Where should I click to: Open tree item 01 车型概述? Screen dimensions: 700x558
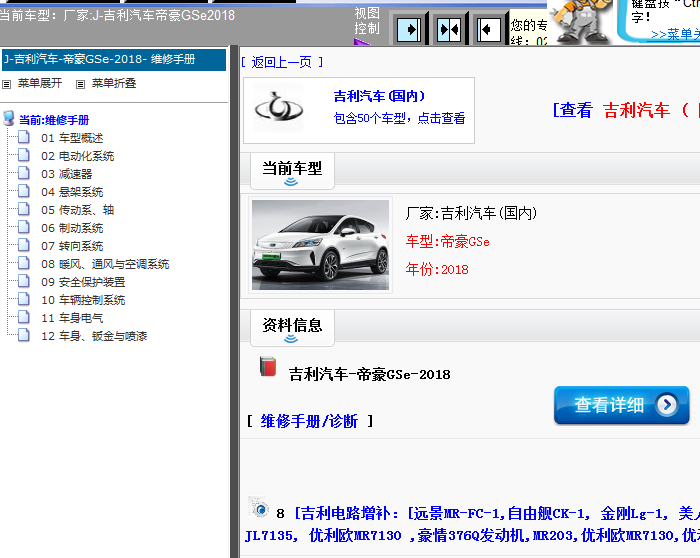pos(72,138)
